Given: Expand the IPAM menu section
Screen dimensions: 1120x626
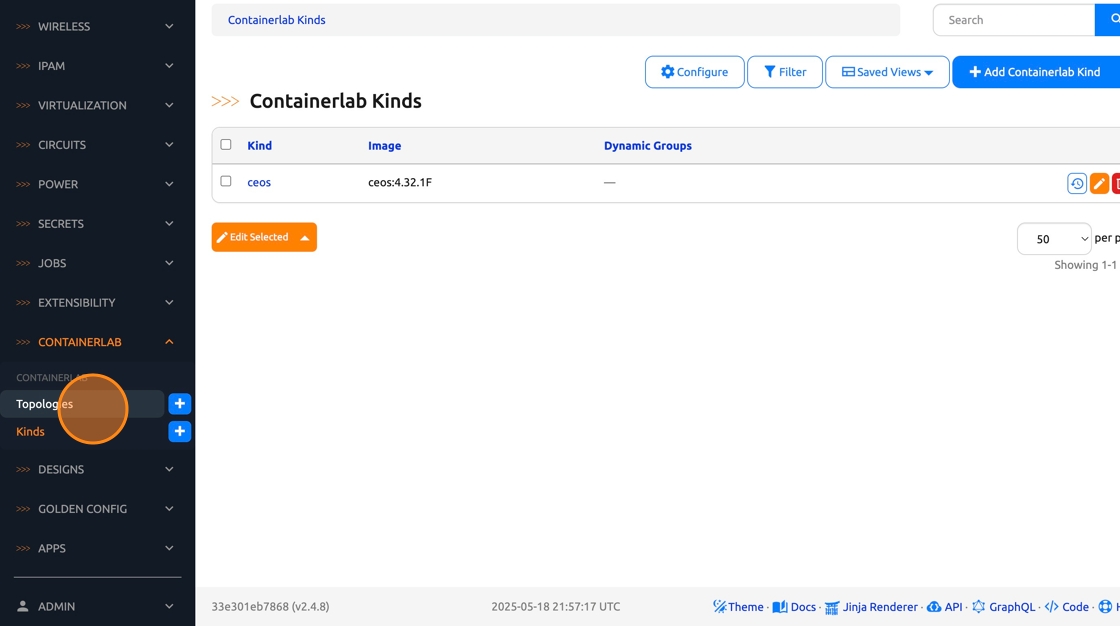Looking at the screenshot, I should pos(97,66).
